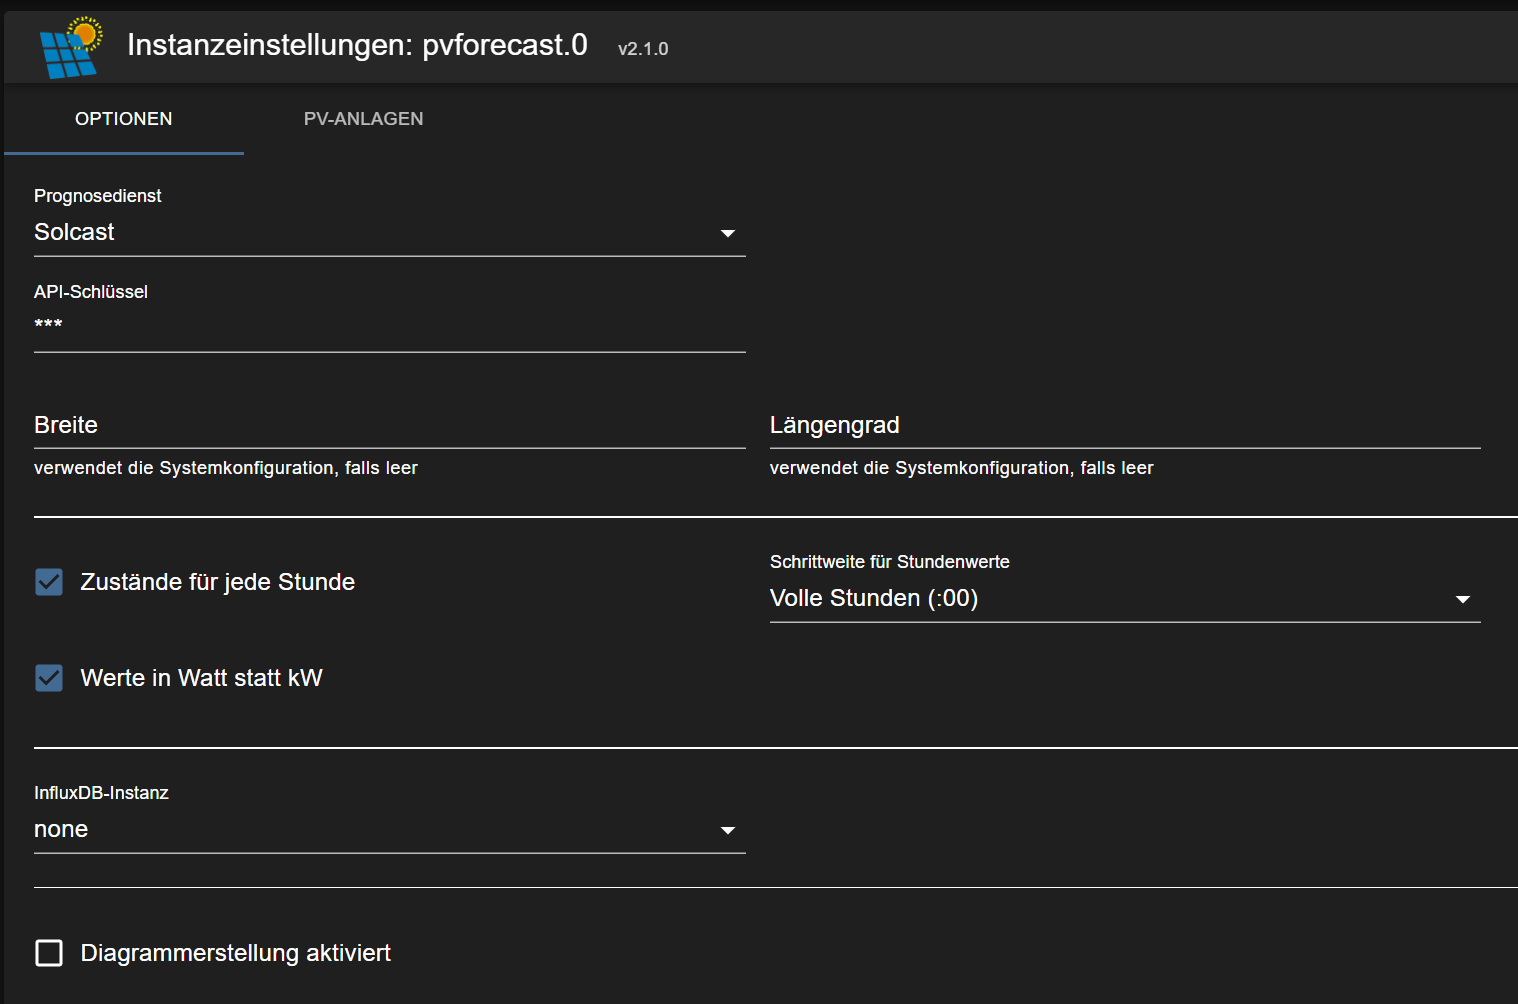Click the hint text below Breite
This screenshot has height=1004, width=1518.
coord(226,468)
